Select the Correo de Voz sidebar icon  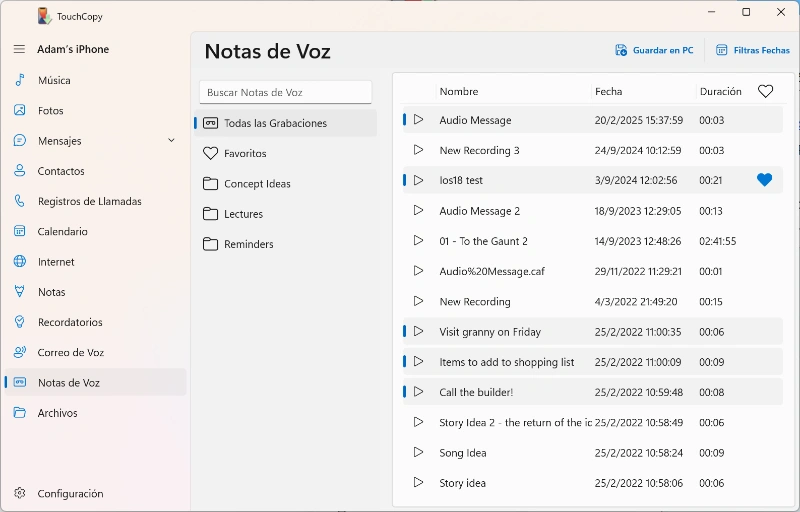19,352
